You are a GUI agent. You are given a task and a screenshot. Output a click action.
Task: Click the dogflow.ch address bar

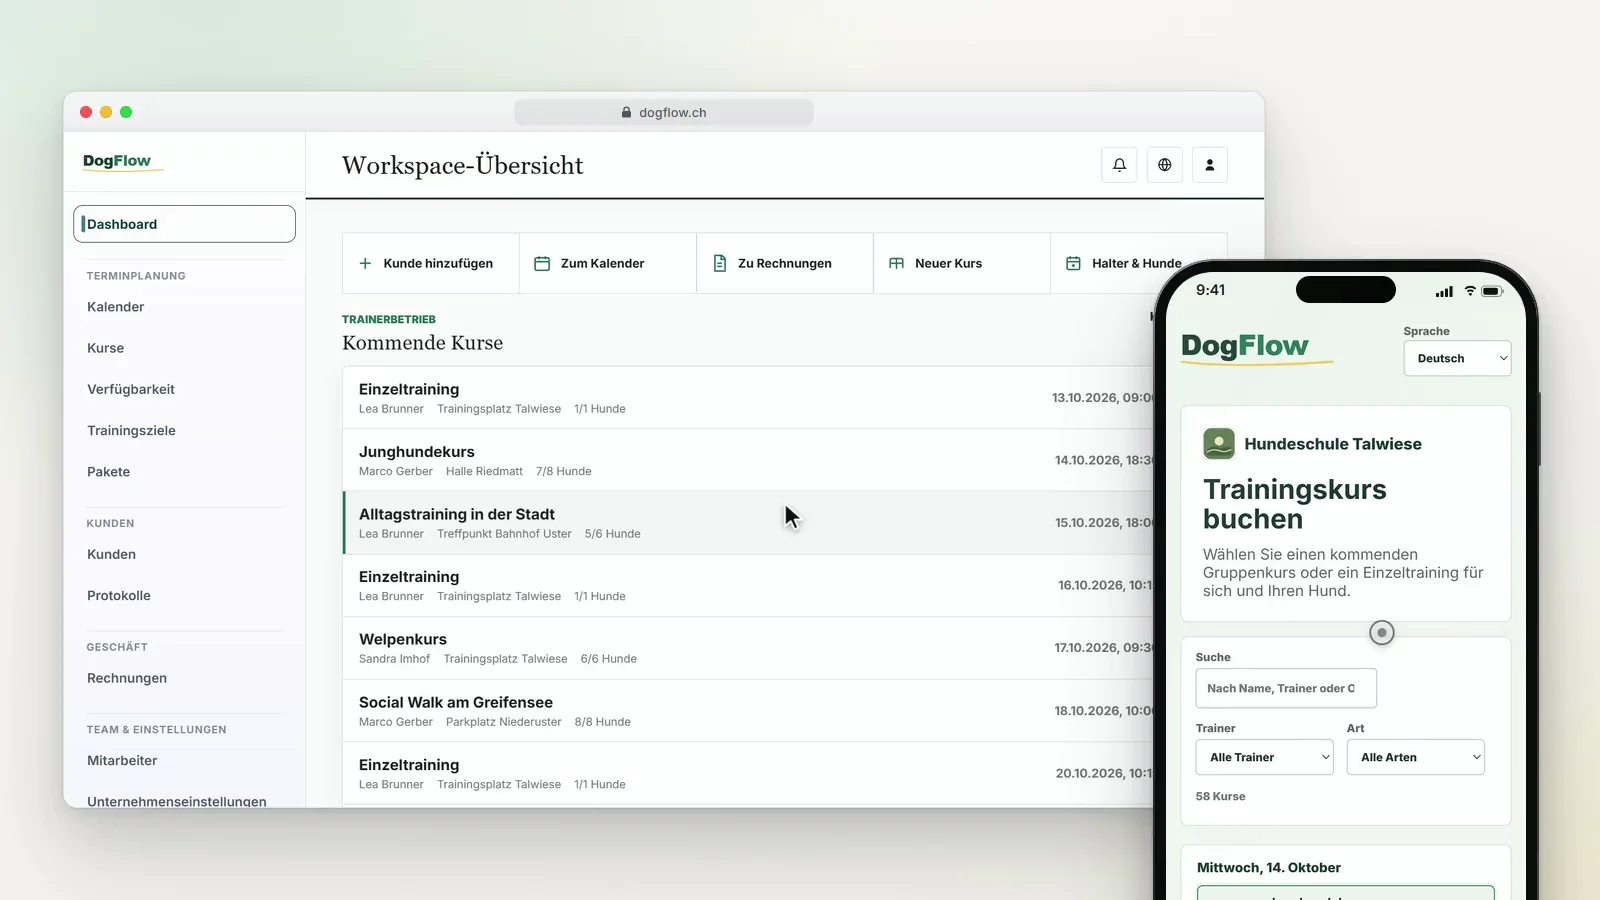664,113
